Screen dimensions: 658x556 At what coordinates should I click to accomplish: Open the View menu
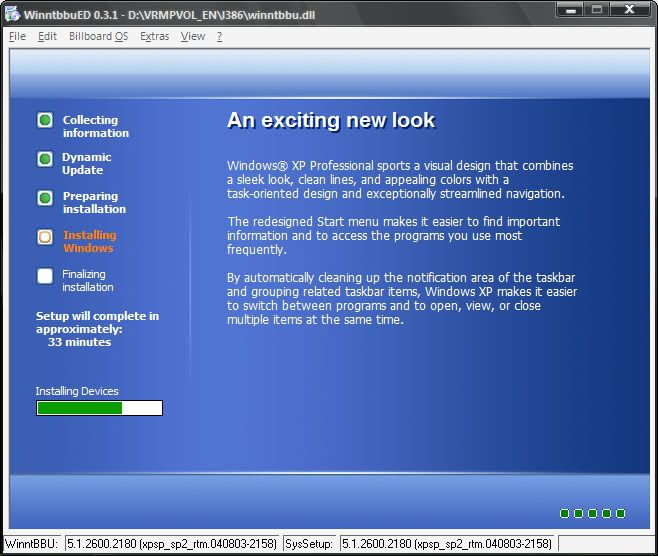tap(193, 36)
